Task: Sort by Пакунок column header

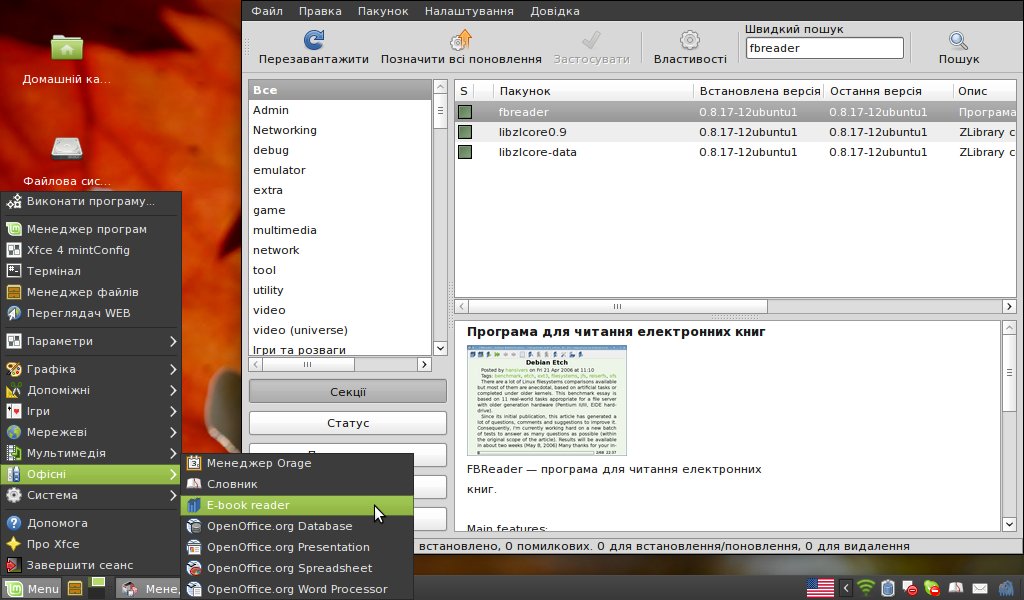Action: point(593,91)
